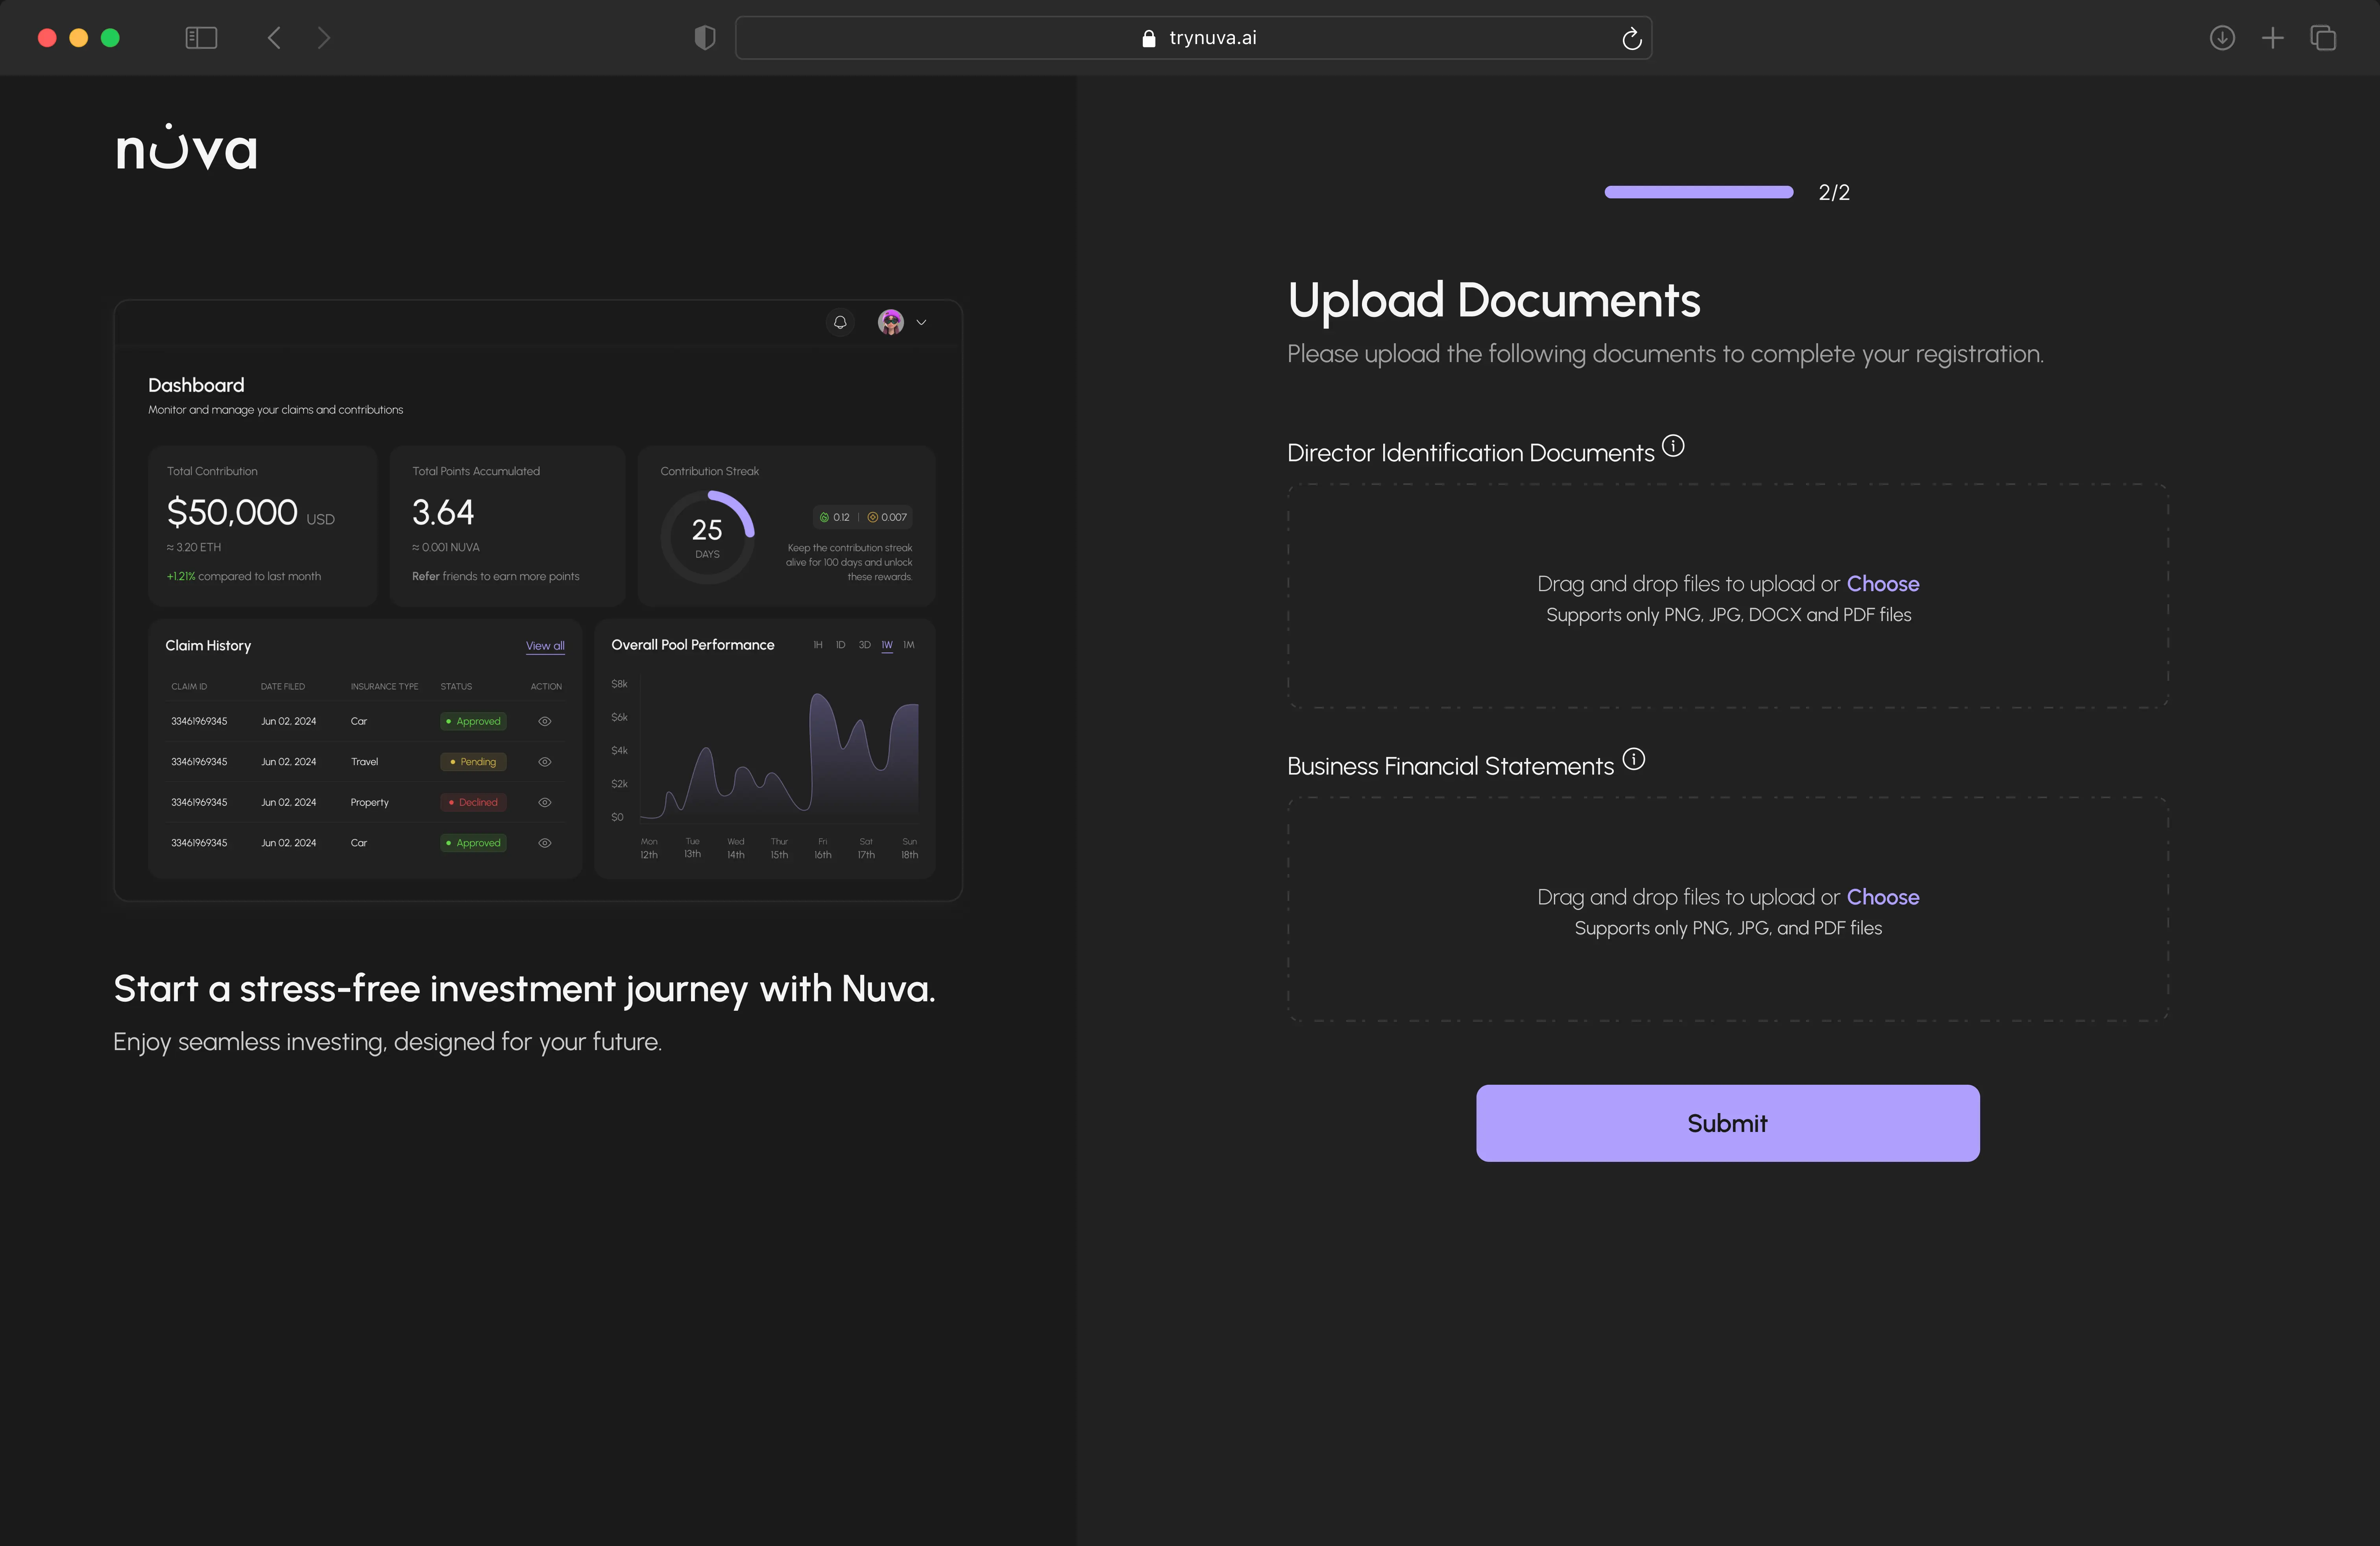Click the privacy shield icon in Safari toolbar

tap(705, 37)
